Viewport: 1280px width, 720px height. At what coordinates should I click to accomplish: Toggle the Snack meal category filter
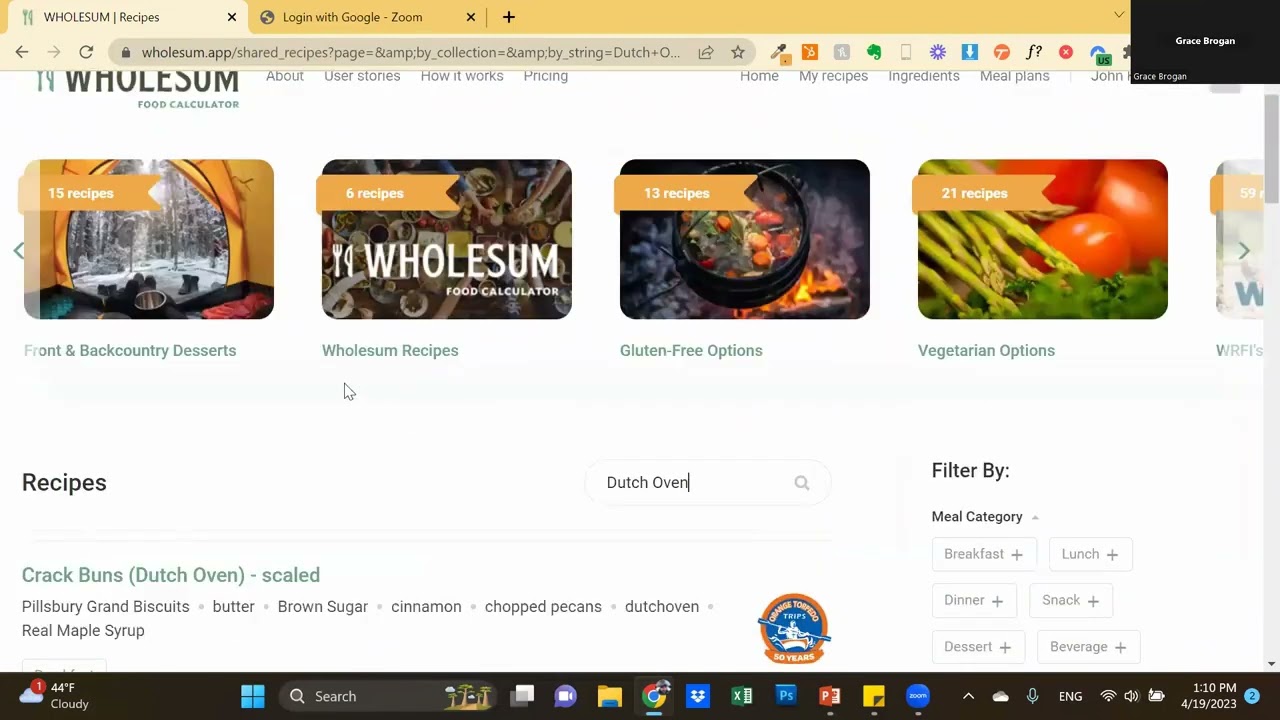click(x=1070, y=600)
